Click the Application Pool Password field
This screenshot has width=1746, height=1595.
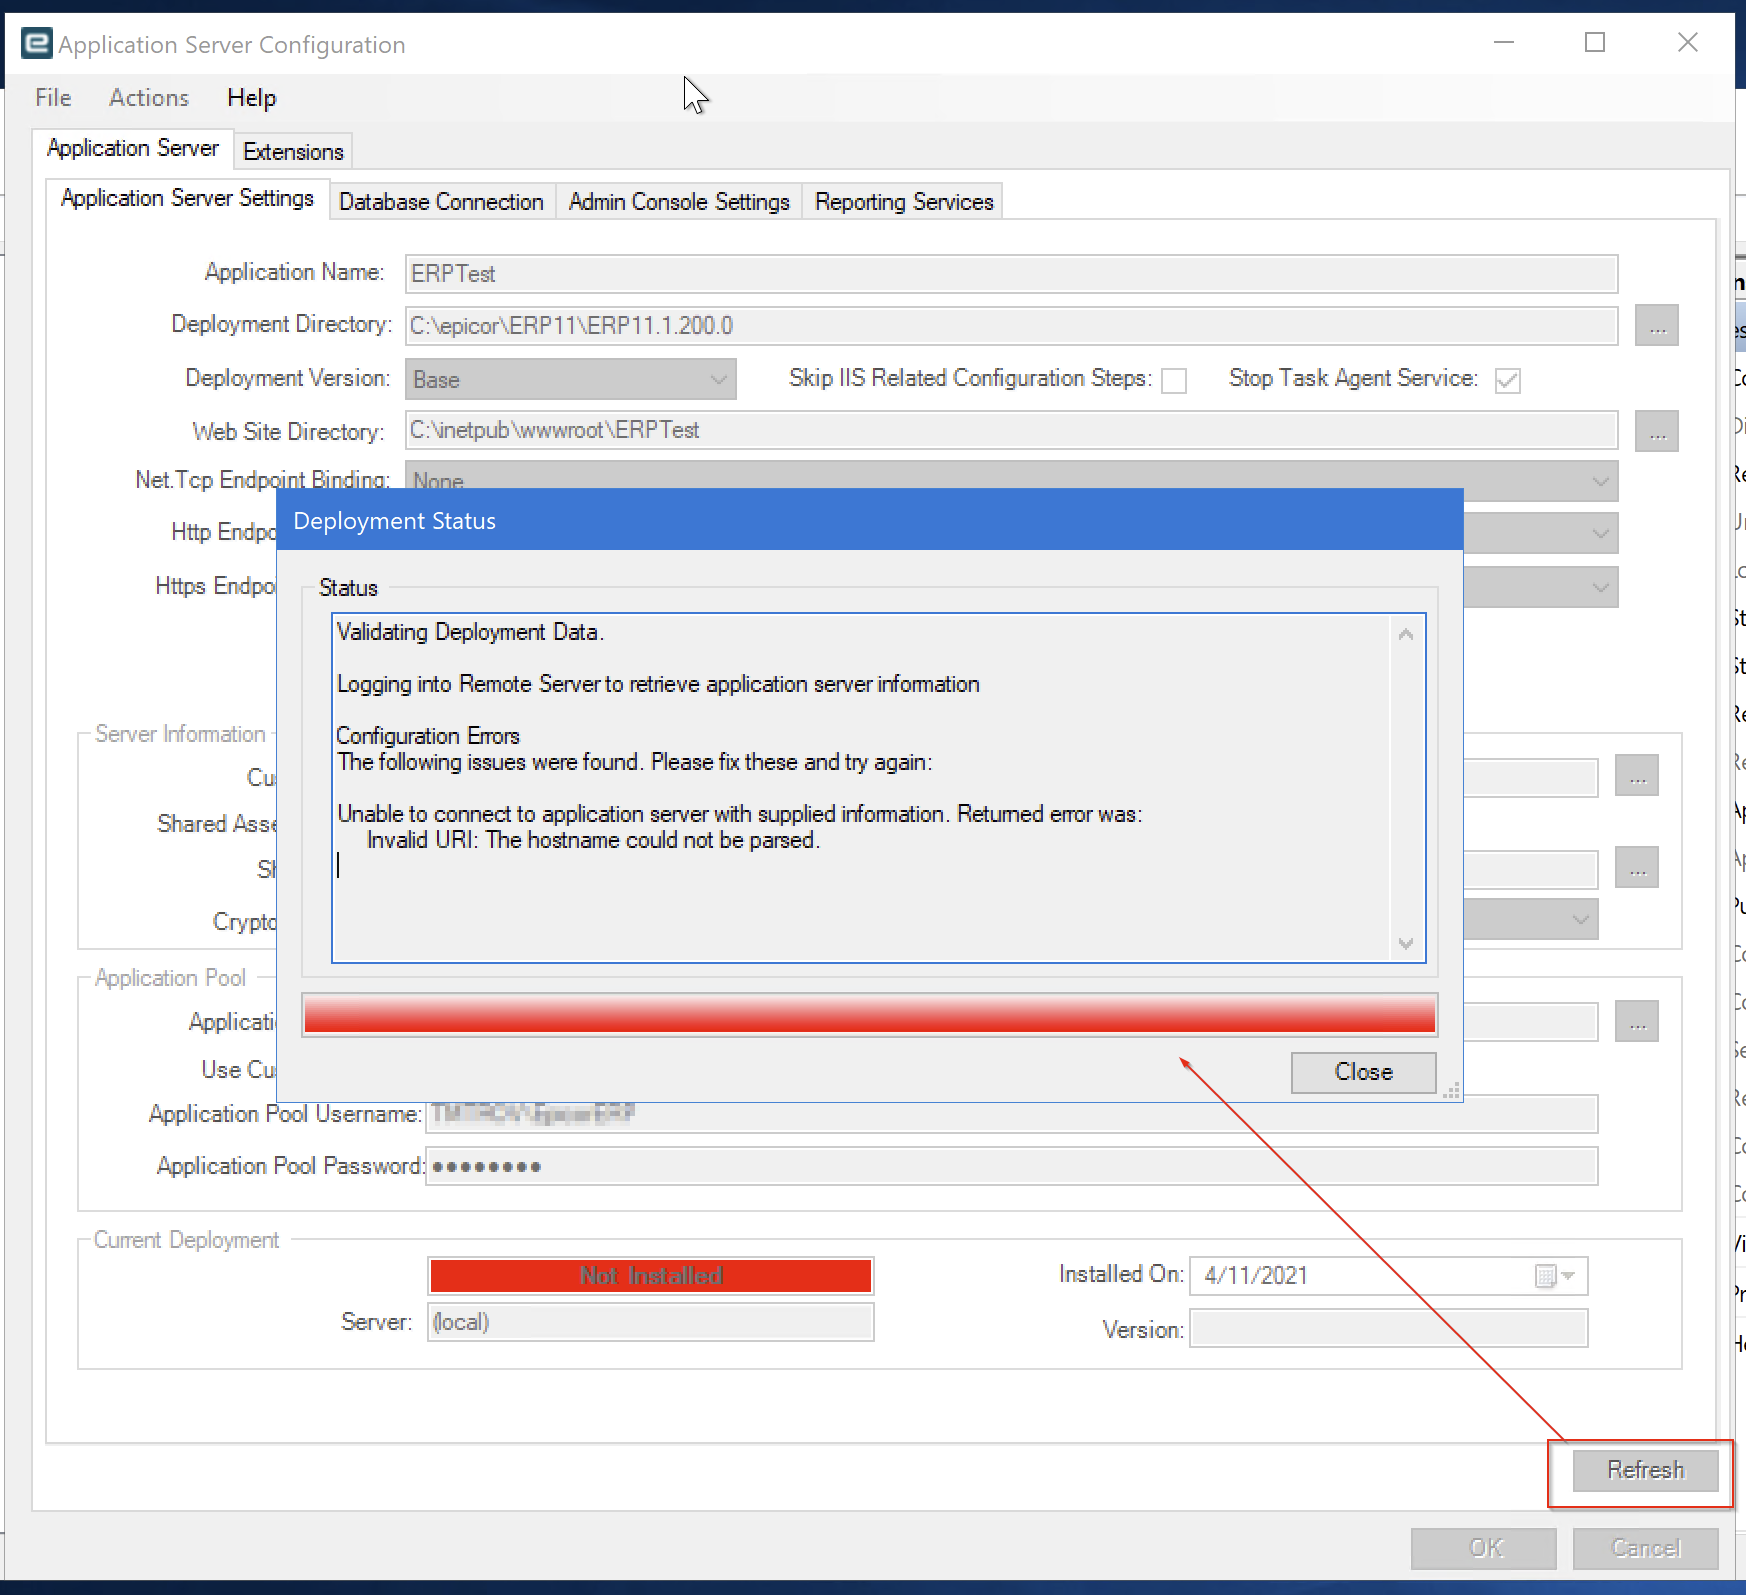pos(1011,1166)
